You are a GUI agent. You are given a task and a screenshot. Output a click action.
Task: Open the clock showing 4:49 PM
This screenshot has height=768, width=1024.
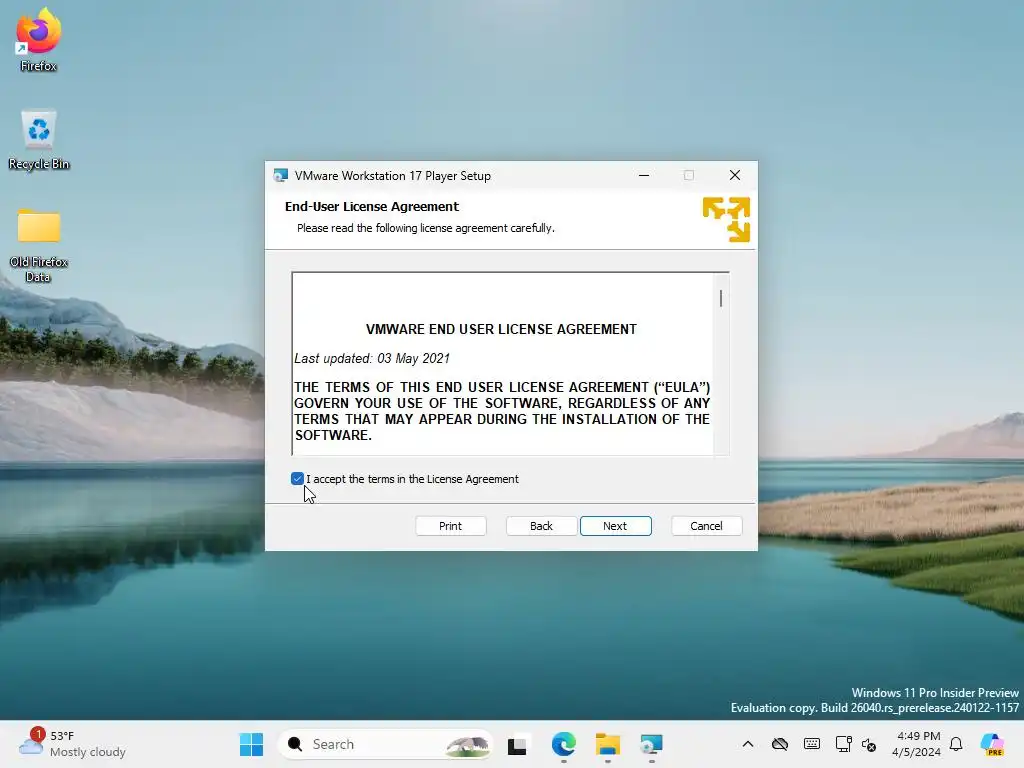click(916, 744)
